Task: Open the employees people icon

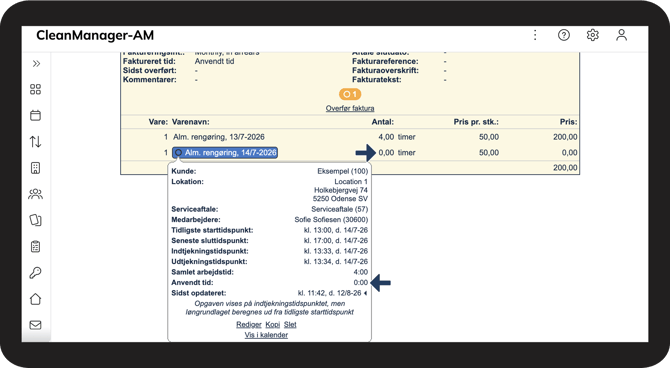Action: pos(35,194)
